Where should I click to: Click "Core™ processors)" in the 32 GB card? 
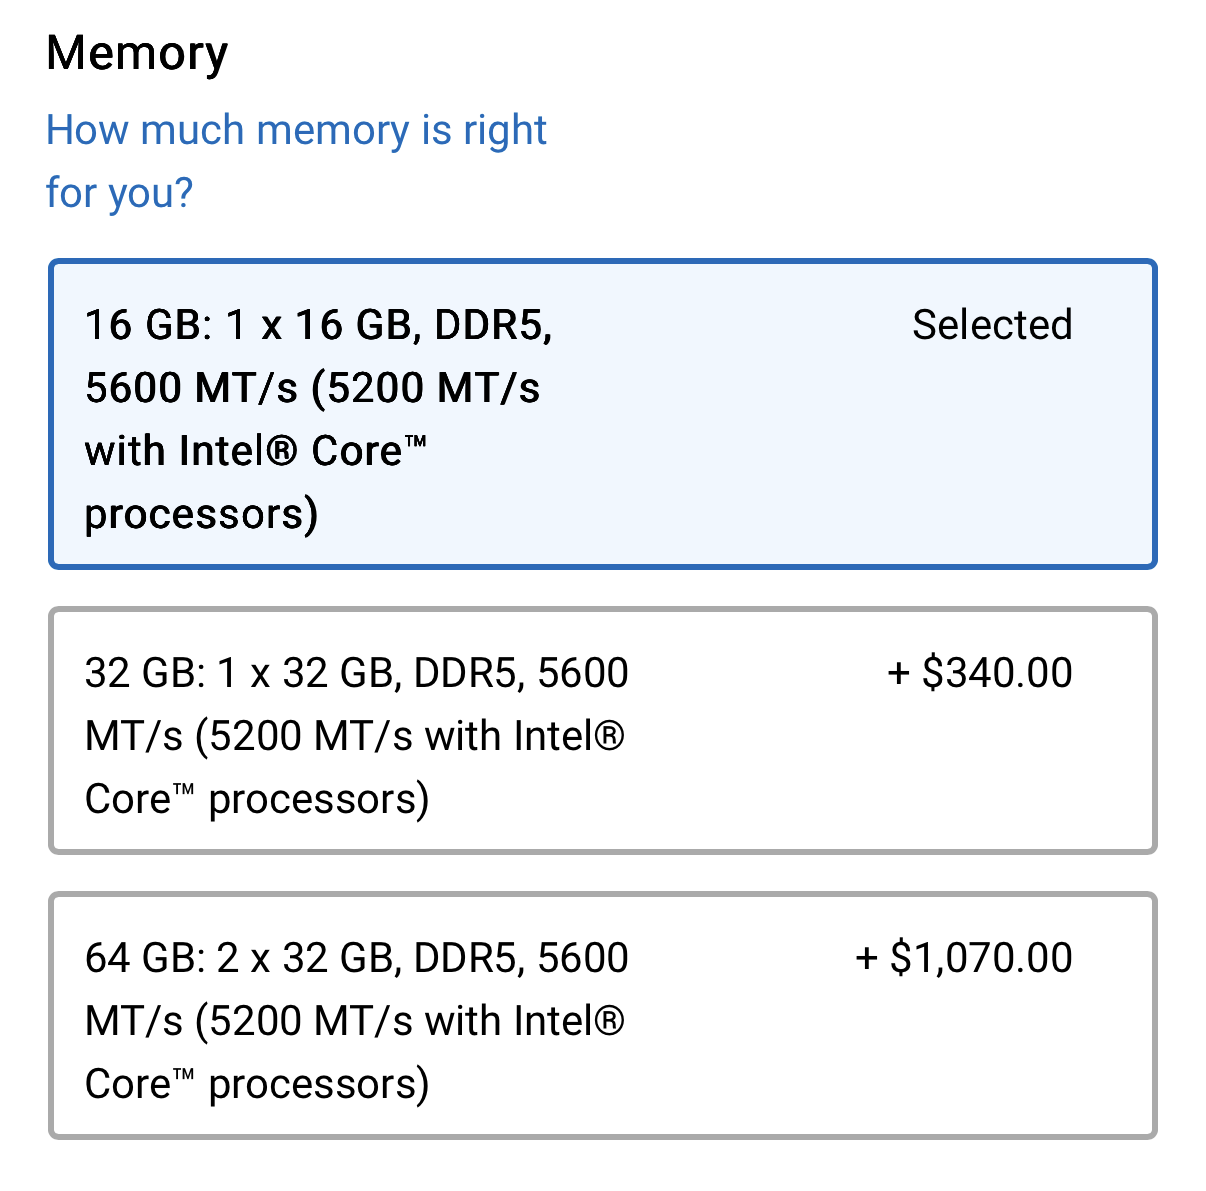[x=257, y=799]
